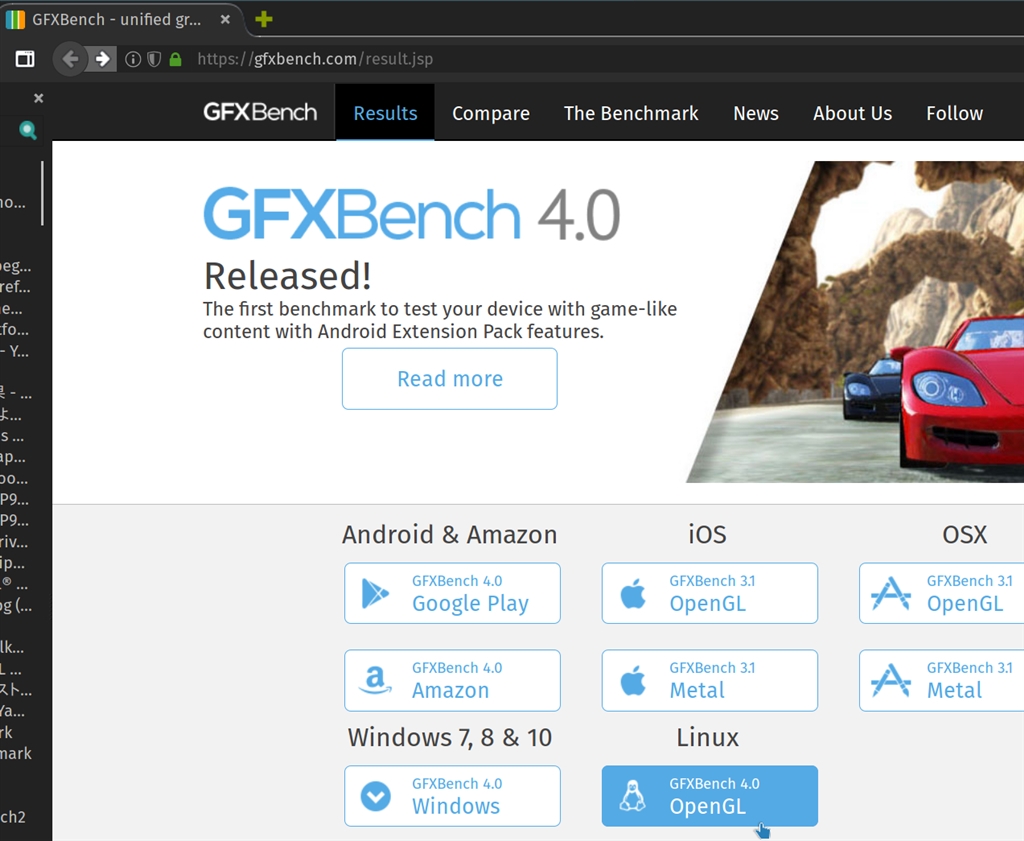Go back with browser back arrow
This screenshot has width=1024, height=841.
coord(70,59)
